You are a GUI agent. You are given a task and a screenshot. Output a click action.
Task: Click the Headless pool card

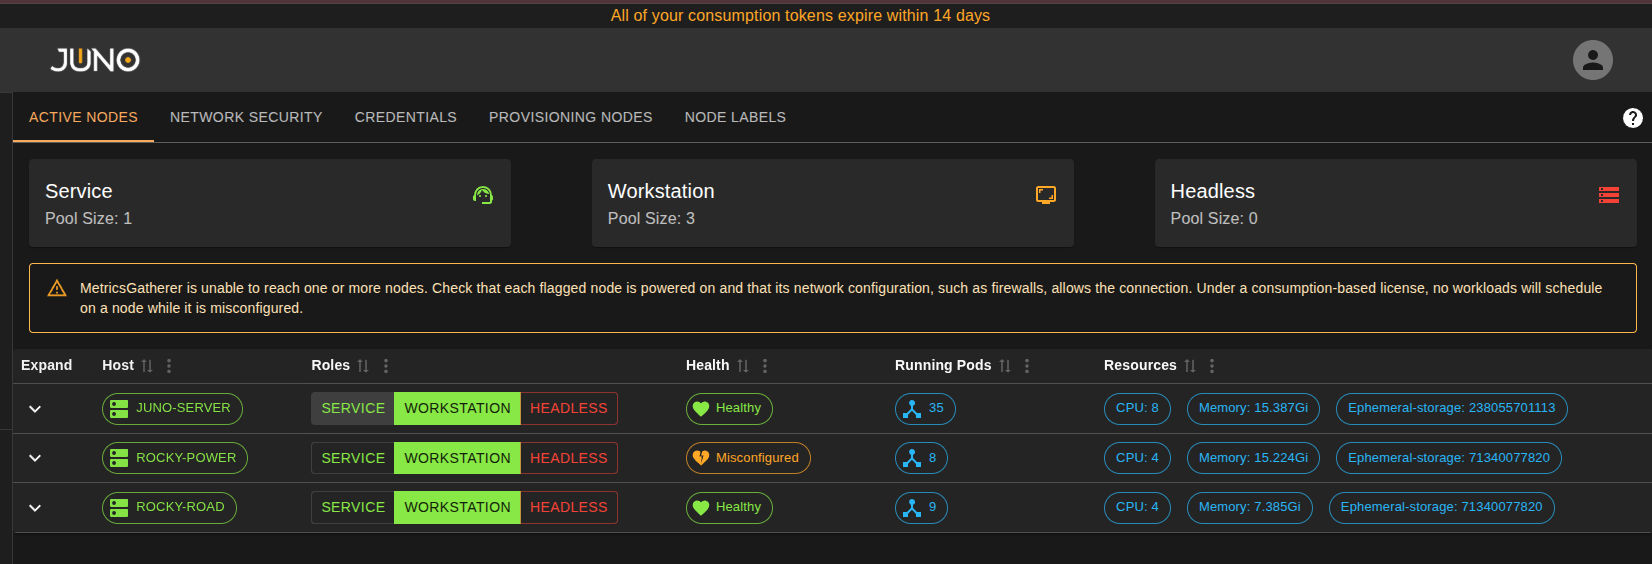click(x=1396, y=203)
